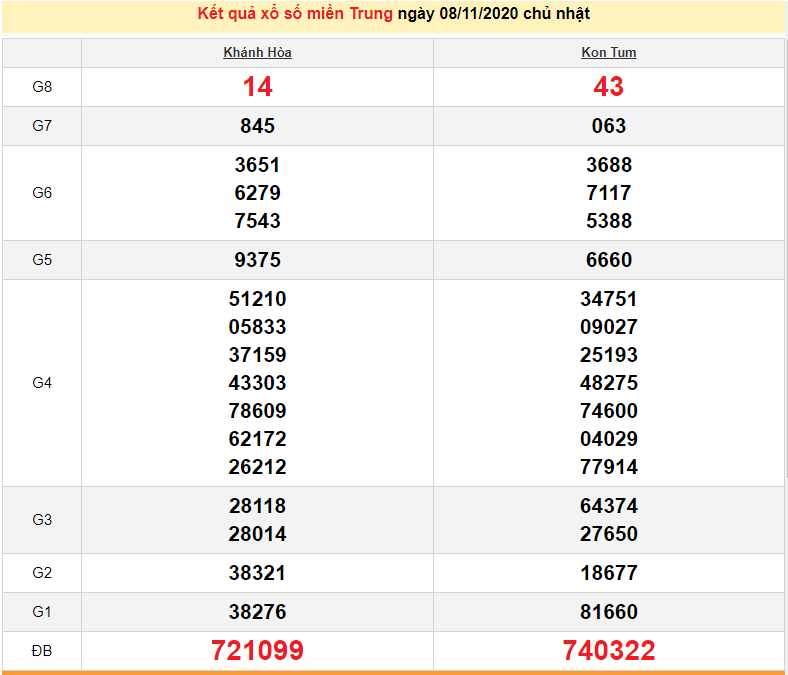
Task: Click the G4 row label
Action: (x=42, y=383)
